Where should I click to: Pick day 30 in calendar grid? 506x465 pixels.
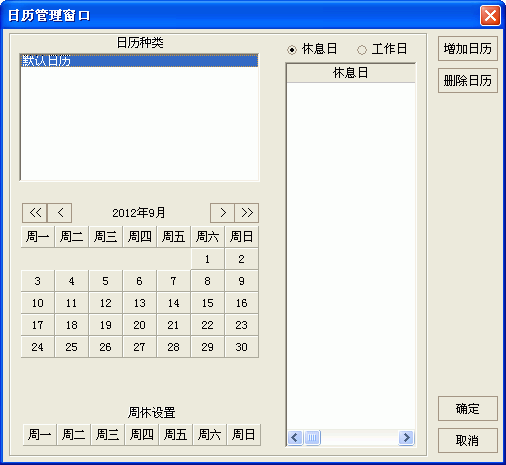(x=242, y=347)
